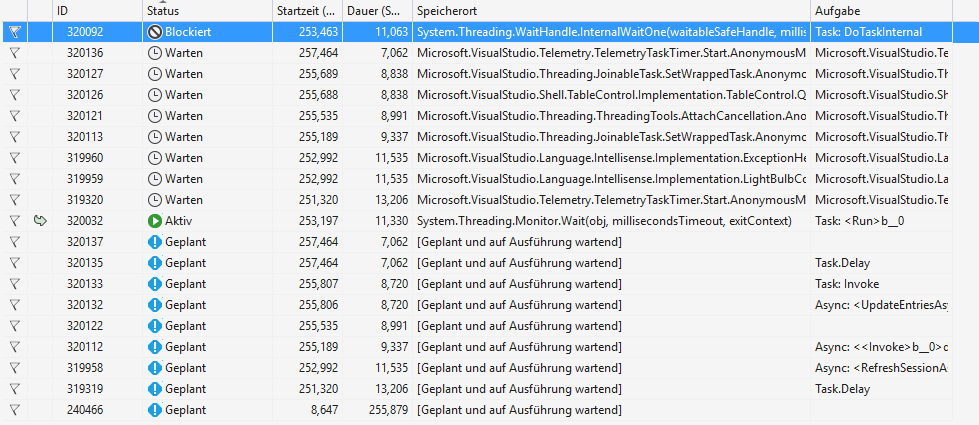Viewport: 979px width, 425px height.
Task: Click the green Aktiv play icon for task 320032
Action: pos(154,221)
